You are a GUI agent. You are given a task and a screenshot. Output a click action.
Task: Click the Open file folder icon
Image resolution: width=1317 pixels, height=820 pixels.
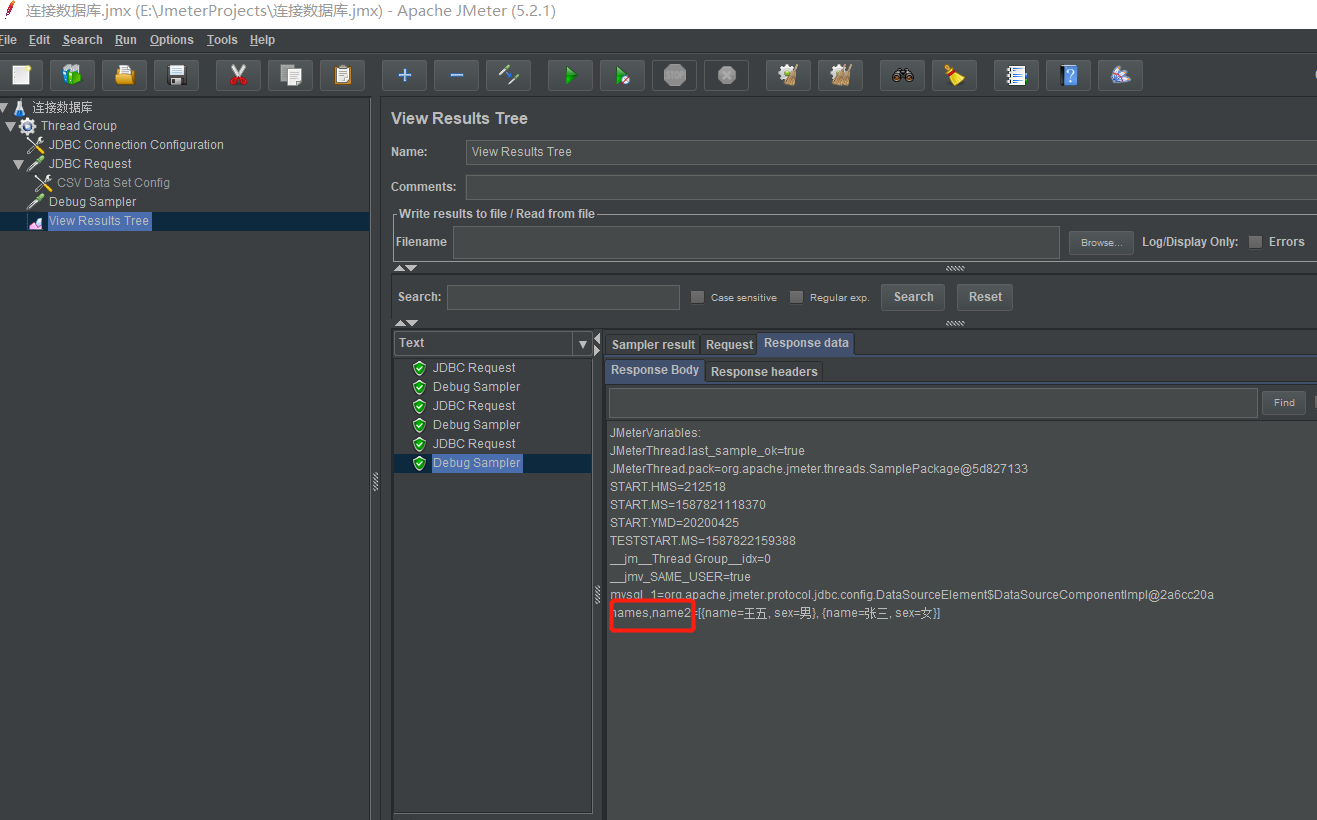(124, 75)
